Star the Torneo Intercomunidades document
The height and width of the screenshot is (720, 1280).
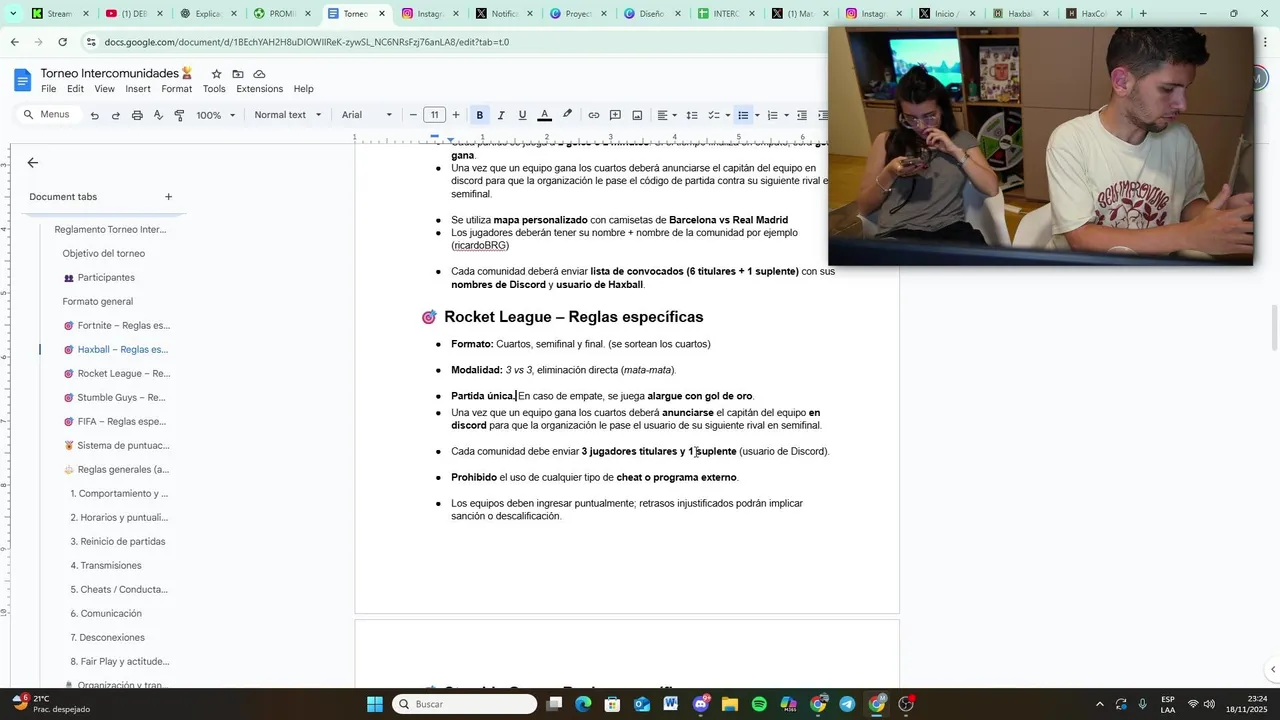216,74
